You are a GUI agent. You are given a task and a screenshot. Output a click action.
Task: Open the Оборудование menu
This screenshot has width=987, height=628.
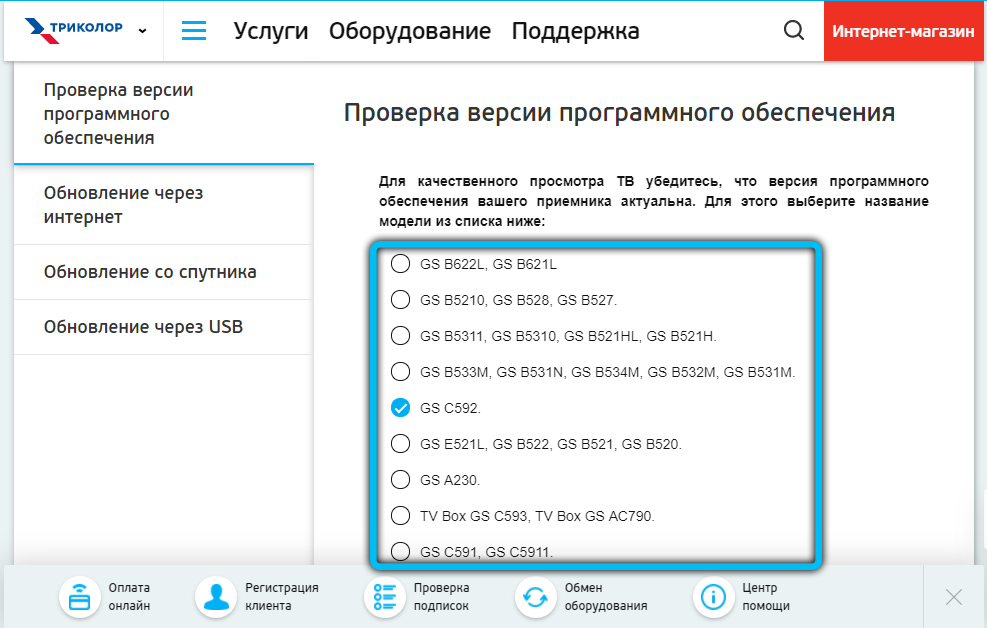pyautogui.click(x=410, y=31)
